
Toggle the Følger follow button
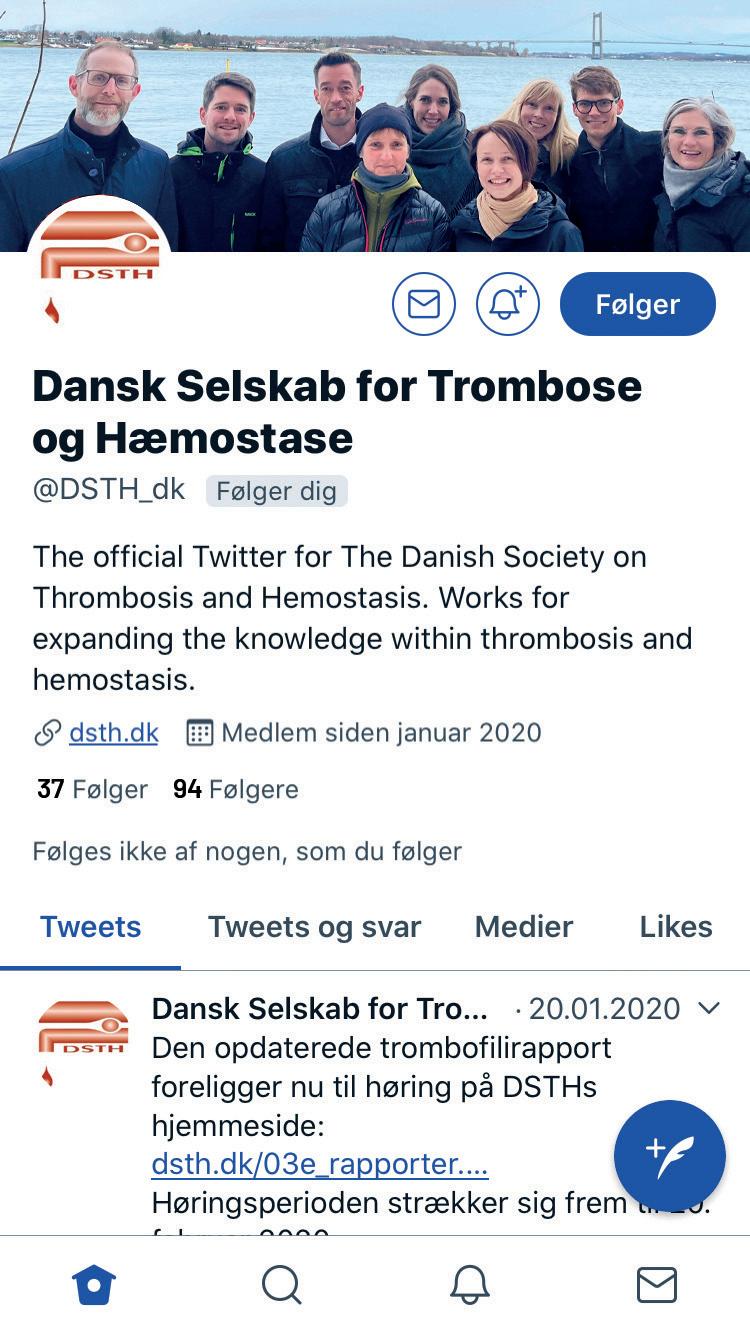click(x=637, y=304)
